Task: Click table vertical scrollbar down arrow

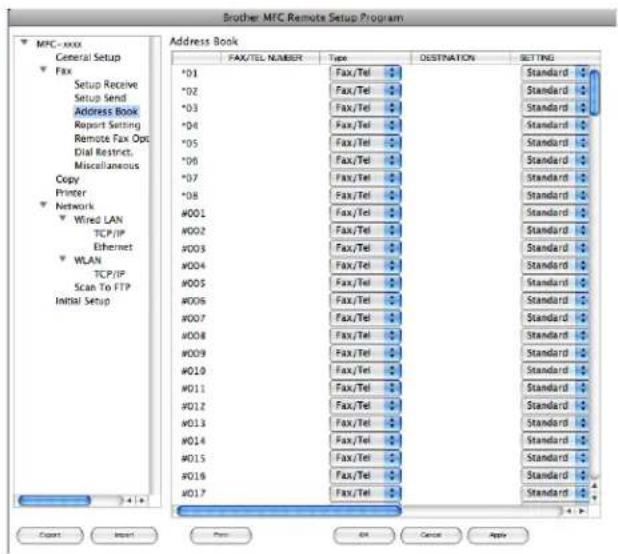Action: tap(595, 498)
